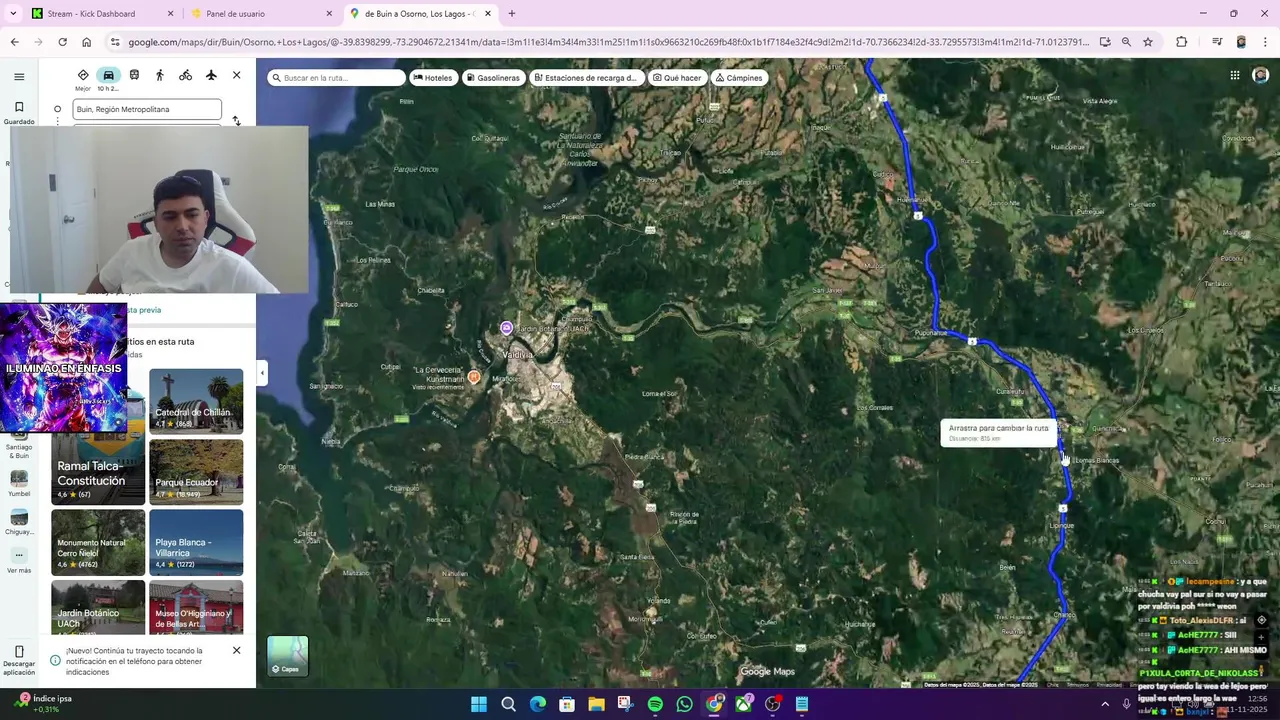The height and width of the screenshot is (720, 1280).
Task: Open File Explorer from the taskbar
Action: [596, 704]
